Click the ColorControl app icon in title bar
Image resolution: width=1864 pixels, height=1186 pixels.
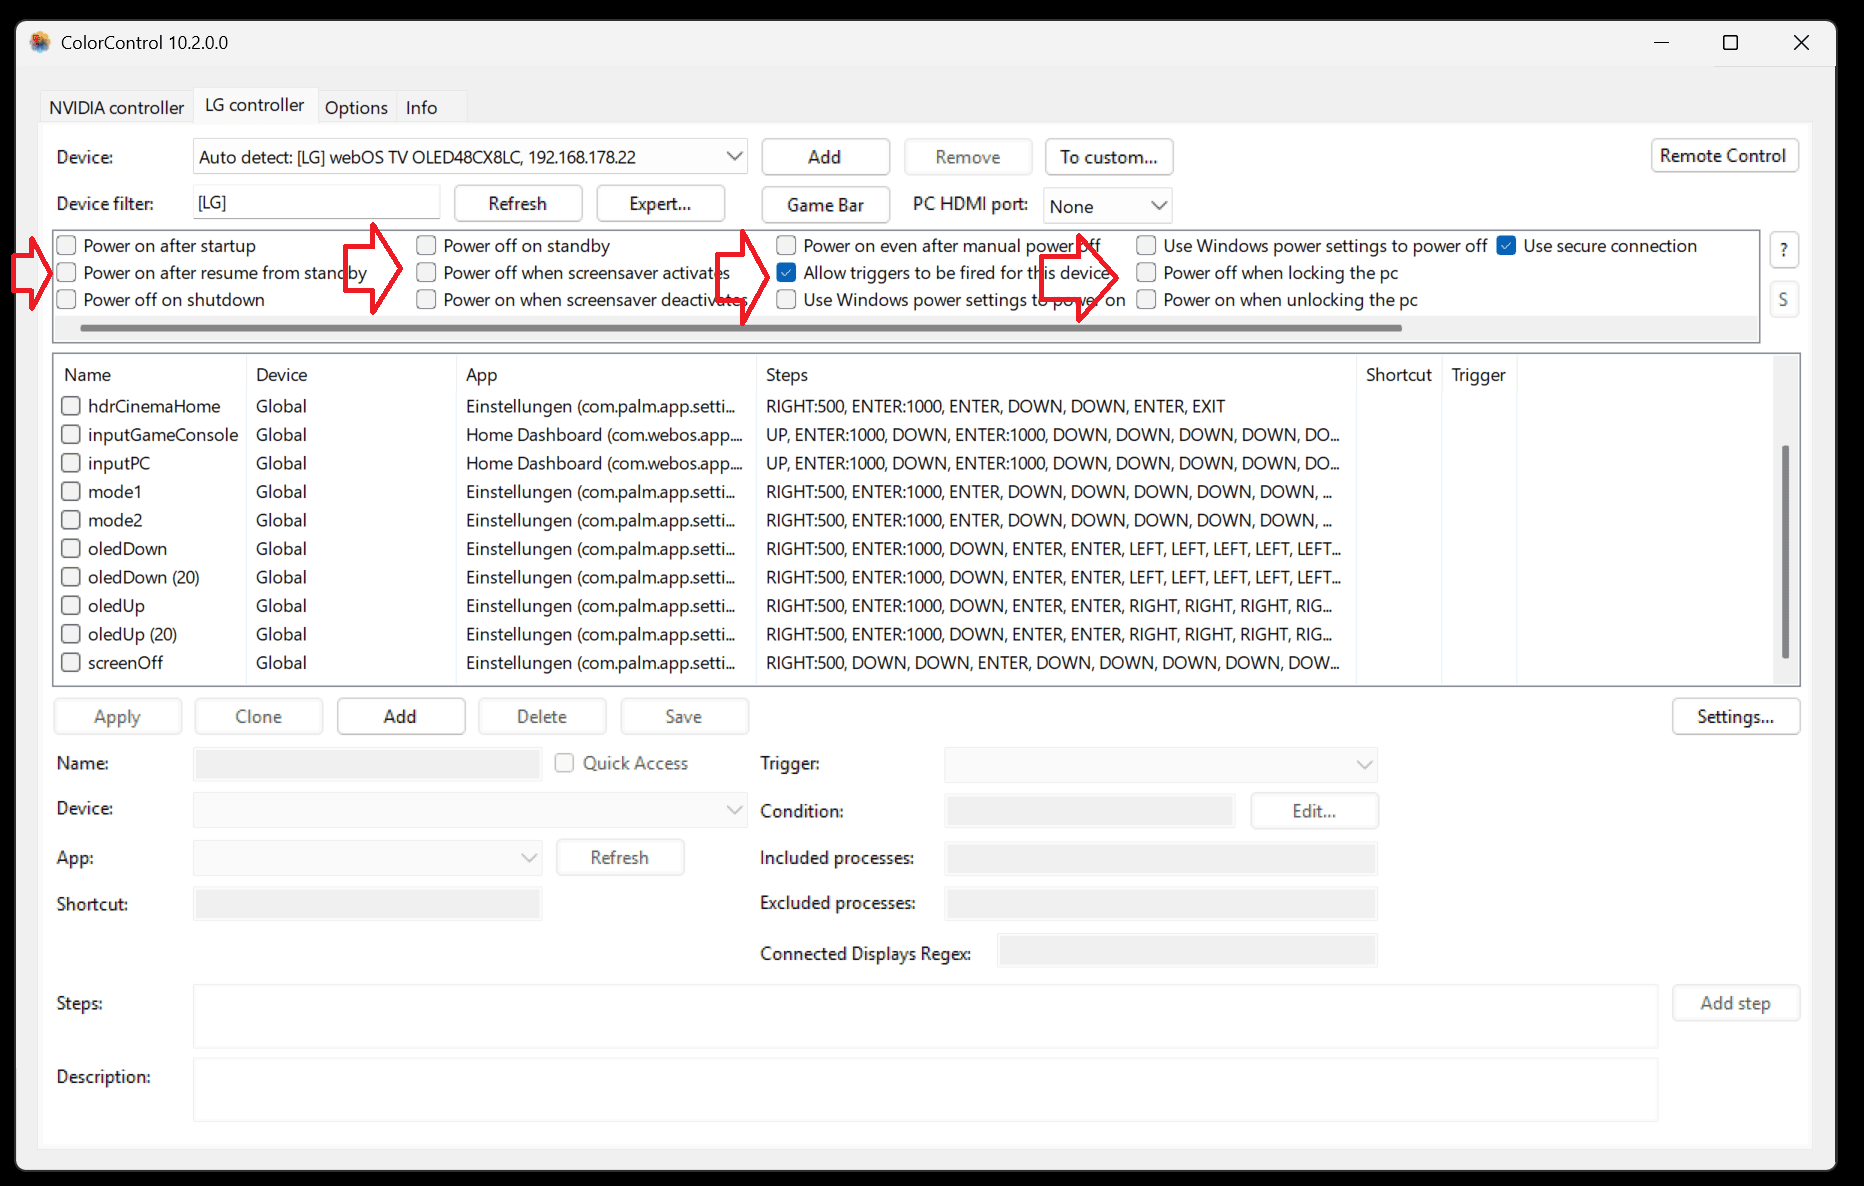coord(40,42)
